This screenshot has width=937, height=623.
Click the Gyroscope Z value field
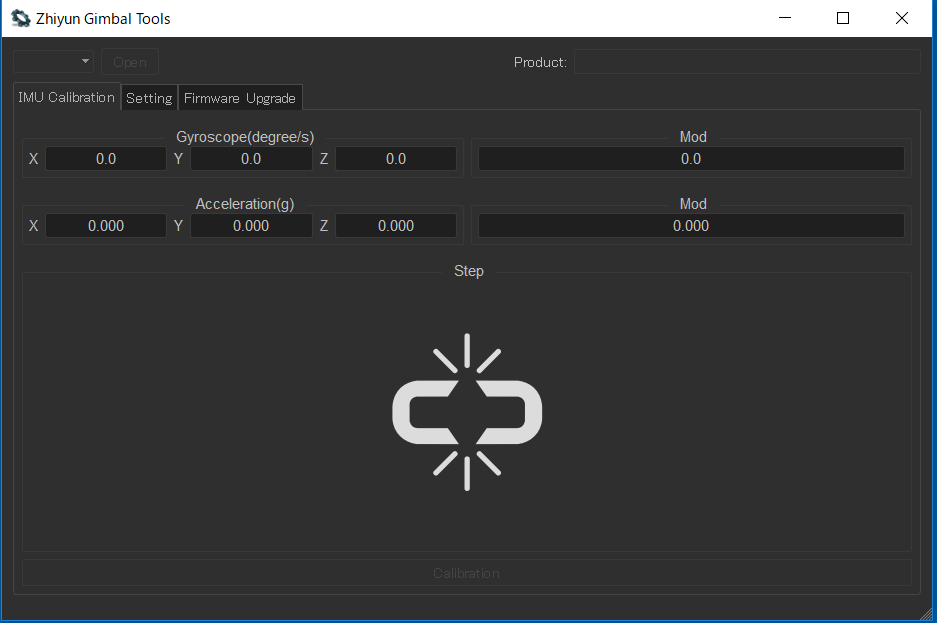(396, 159)
